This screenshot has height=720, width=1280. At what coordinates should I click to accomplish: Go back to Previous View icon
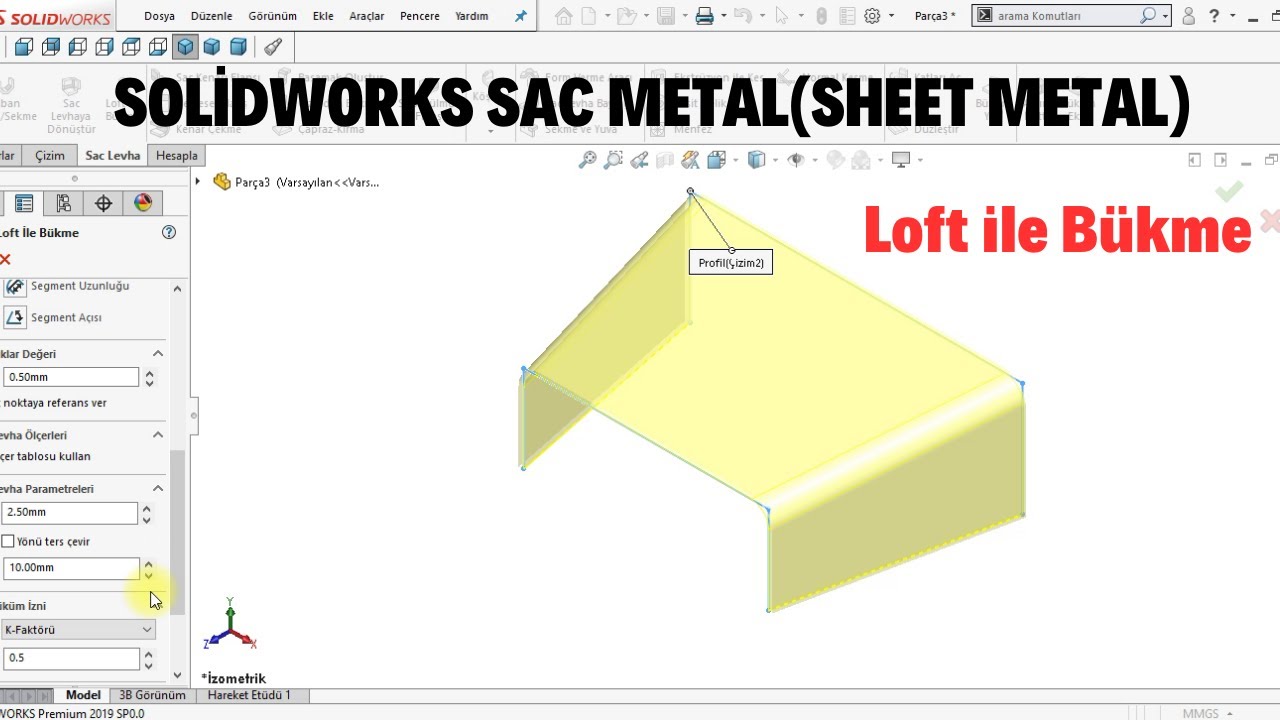639,159
